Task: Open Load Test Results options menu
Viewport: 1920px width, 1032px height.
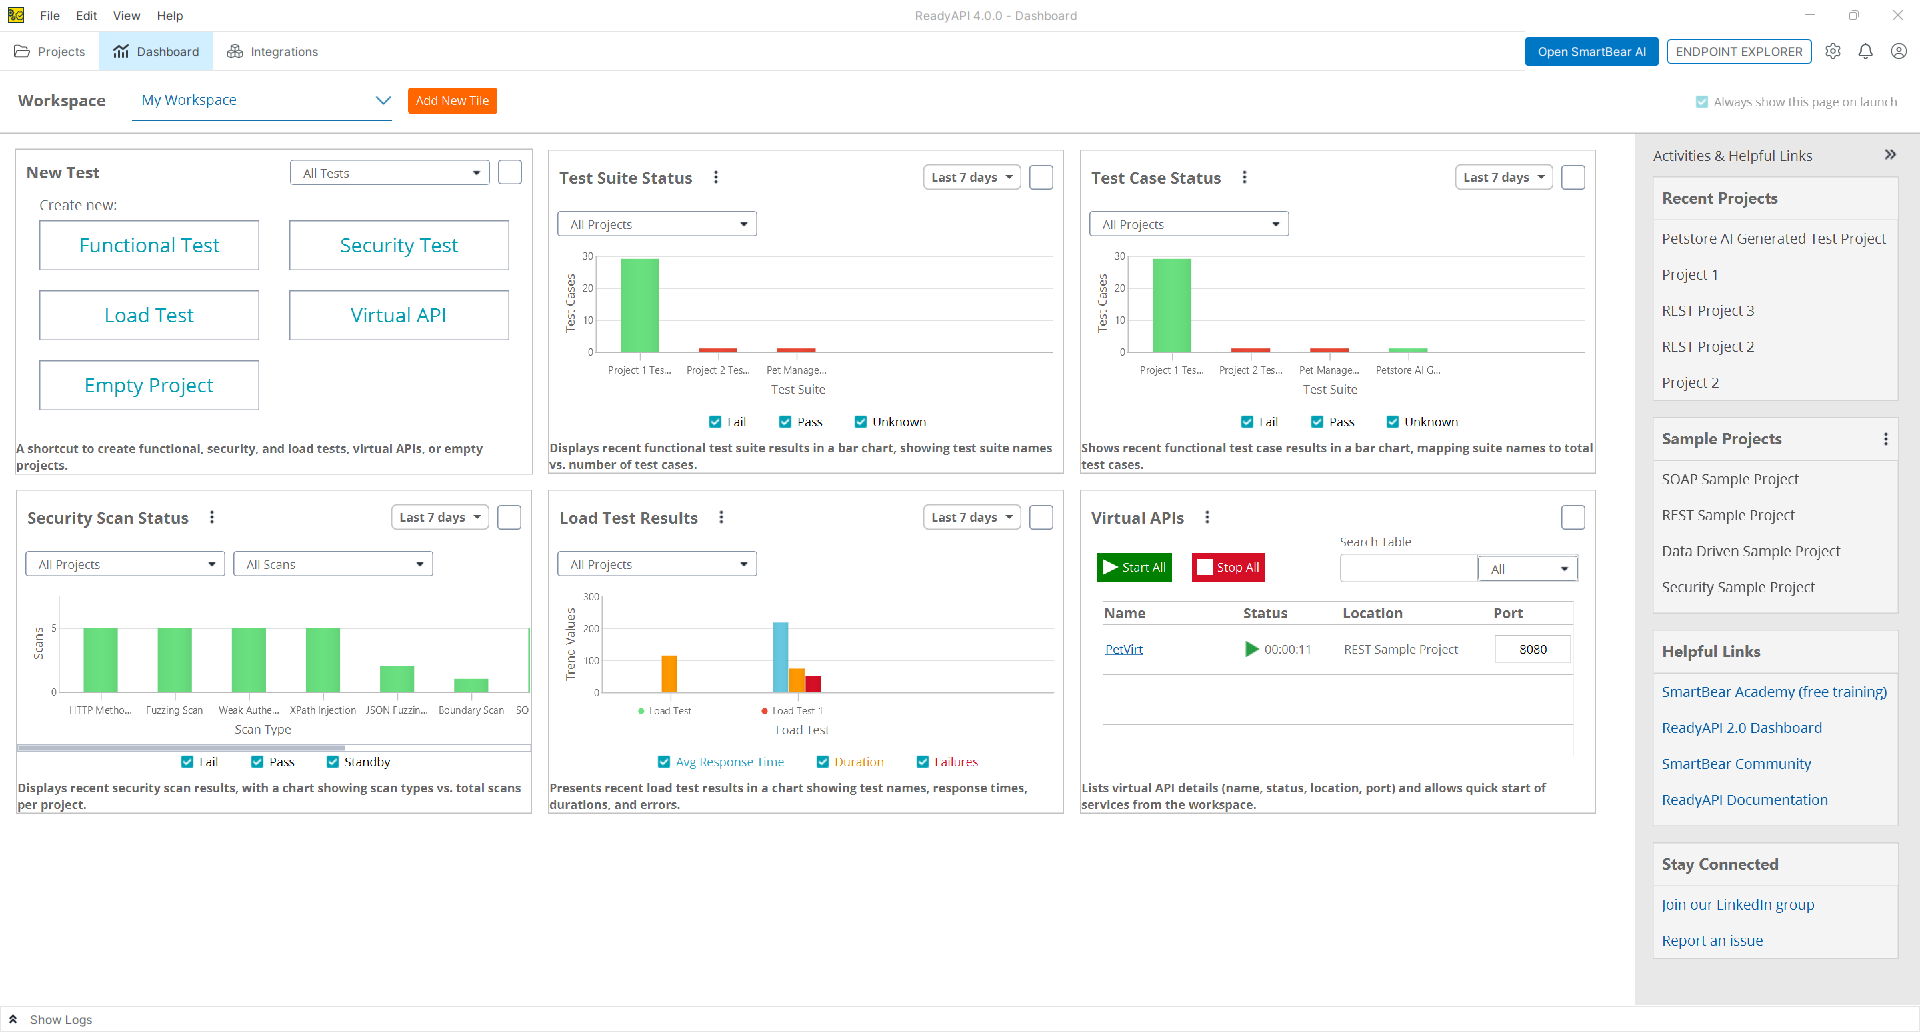Action: (x=721, y=517)
